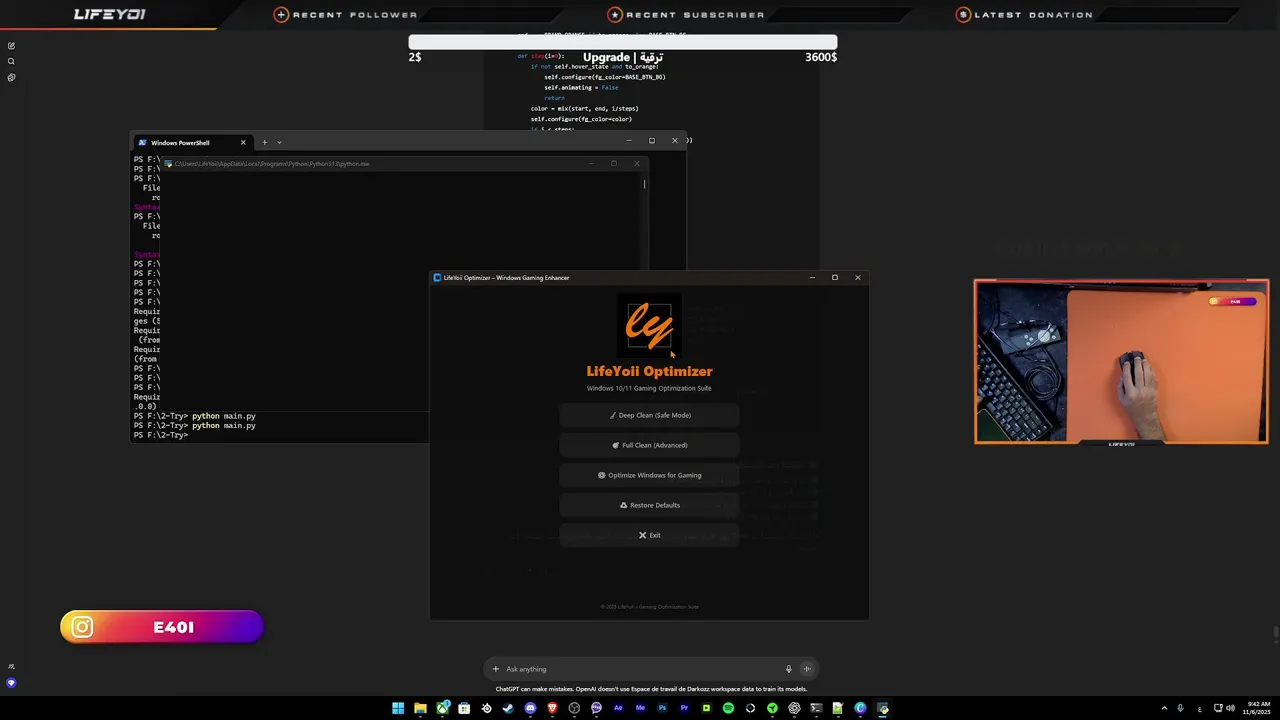The height and width of the screenshot is (720, 1280).
Task: Open ChatGPT attachment plus button
Action: click(495, 669)
